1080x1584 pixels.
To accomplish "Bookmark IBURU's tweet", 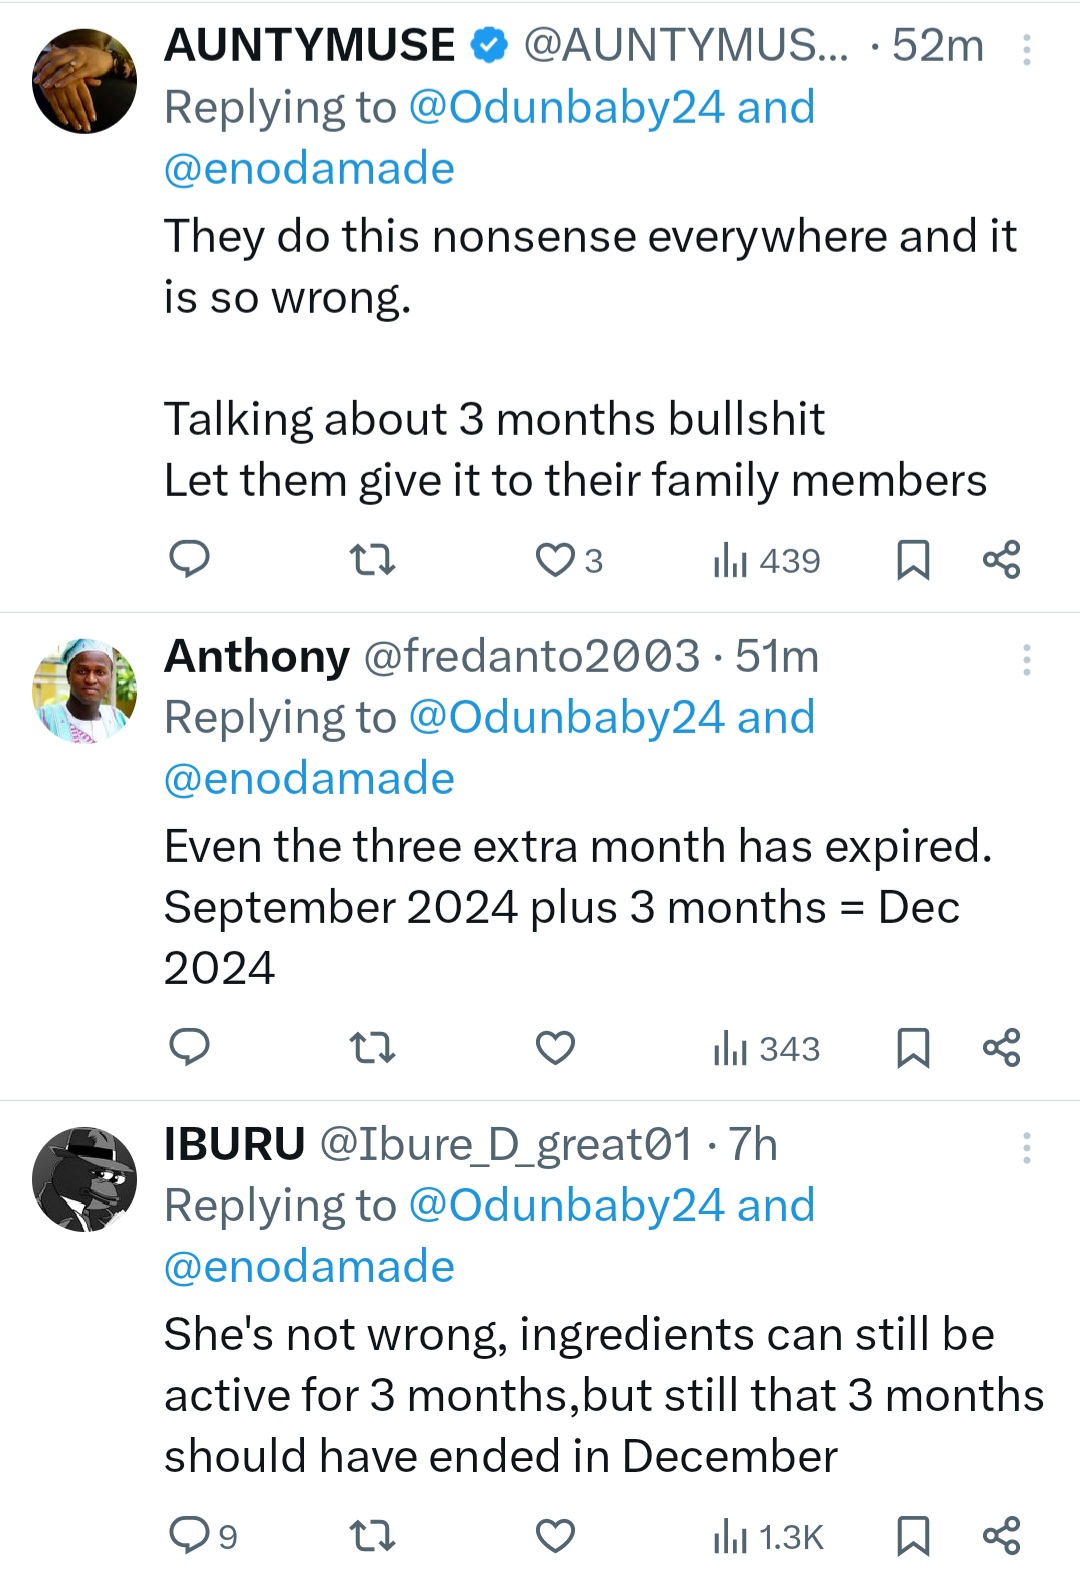I will tap(912, 1536).
